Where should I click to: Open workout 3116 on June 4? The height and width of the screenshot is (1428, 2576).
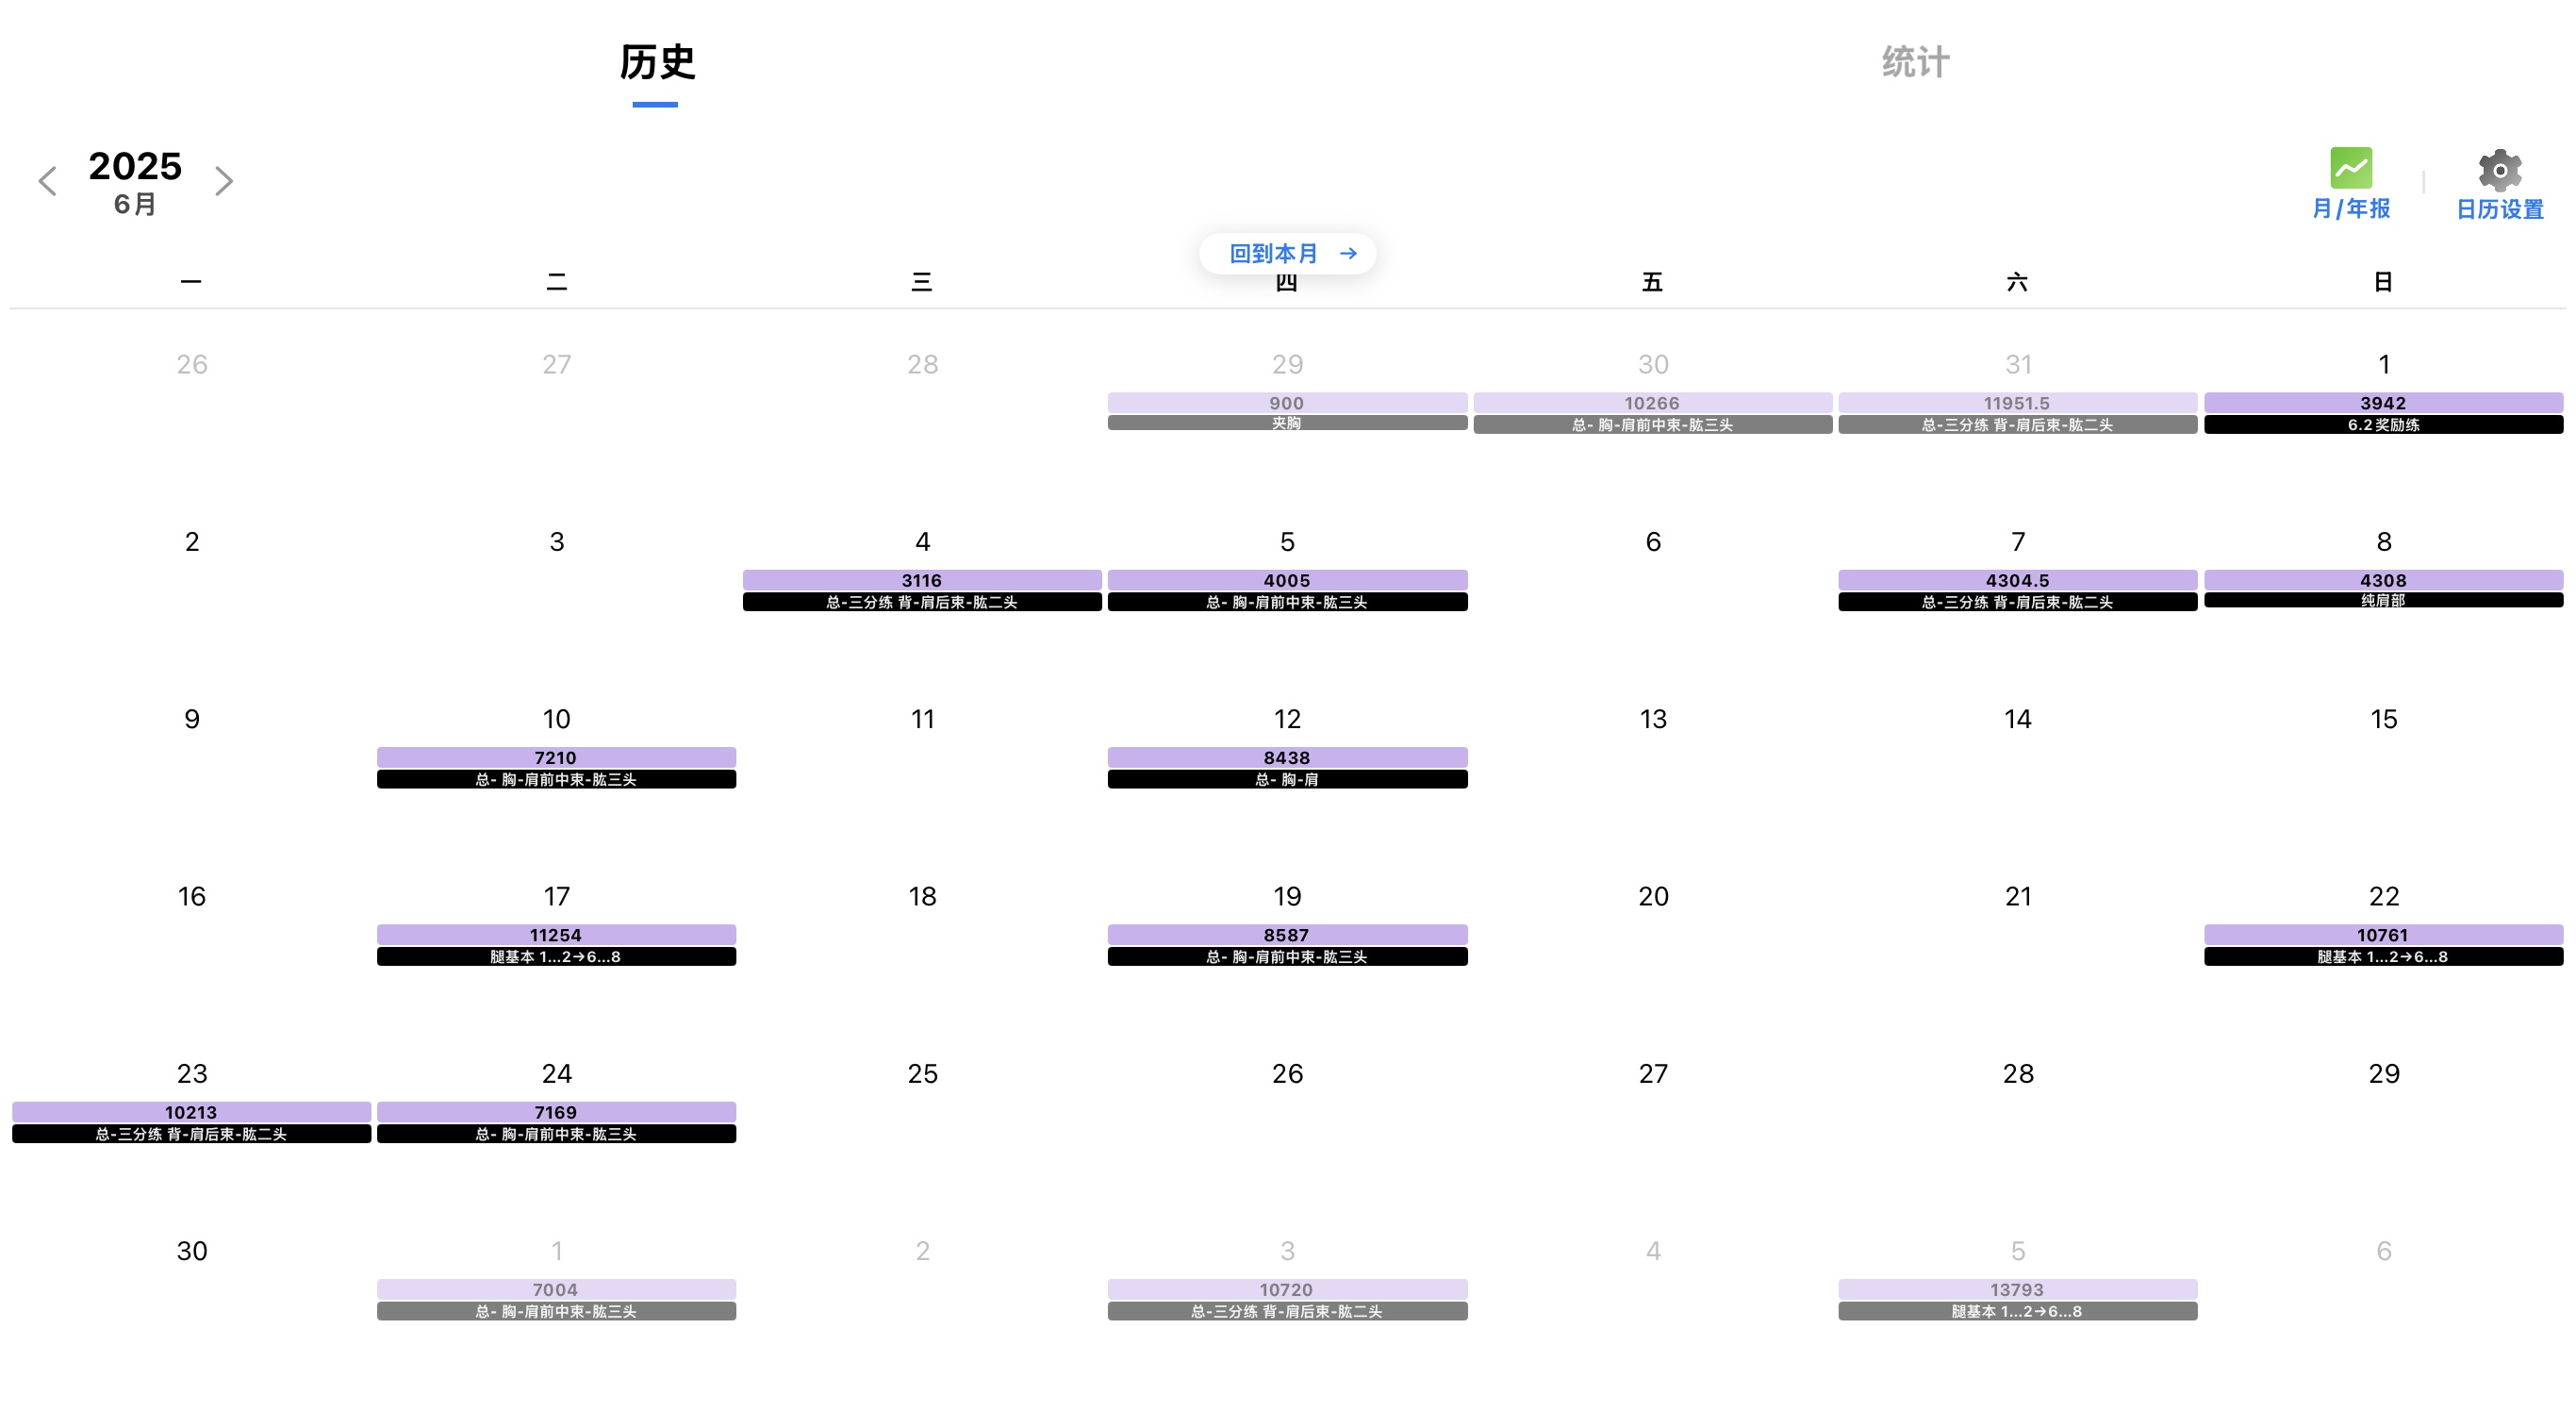[x=922, y=580]
